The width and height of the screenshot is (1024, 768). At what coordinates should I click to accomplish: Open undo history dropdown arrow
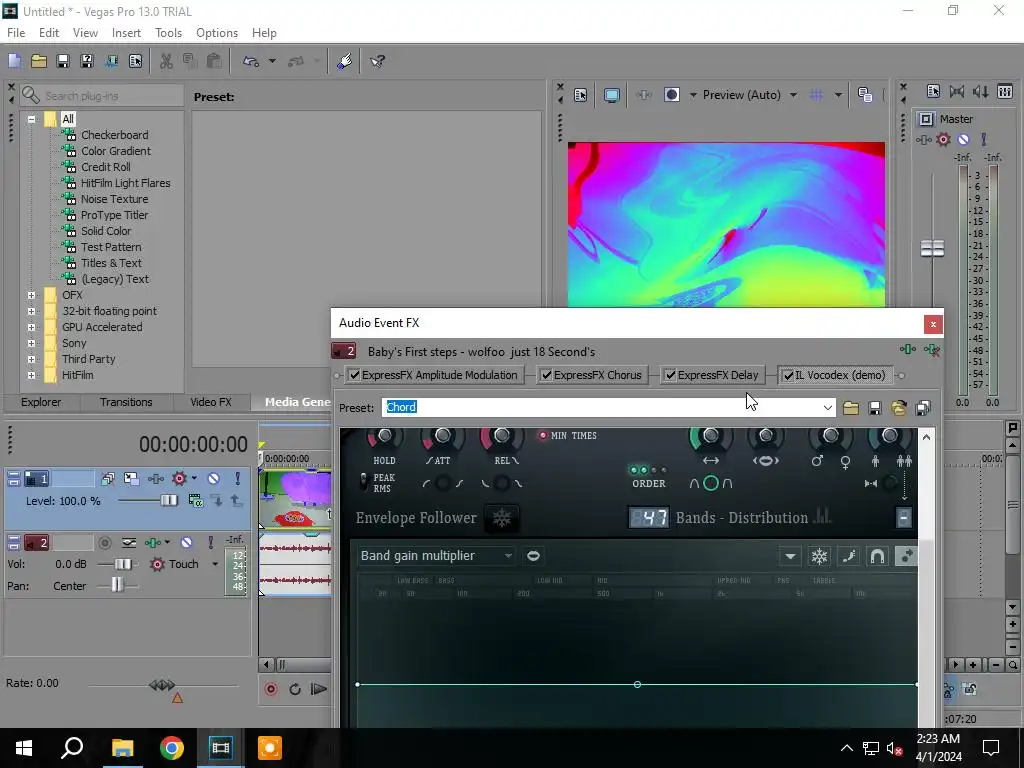coord(272,61)
